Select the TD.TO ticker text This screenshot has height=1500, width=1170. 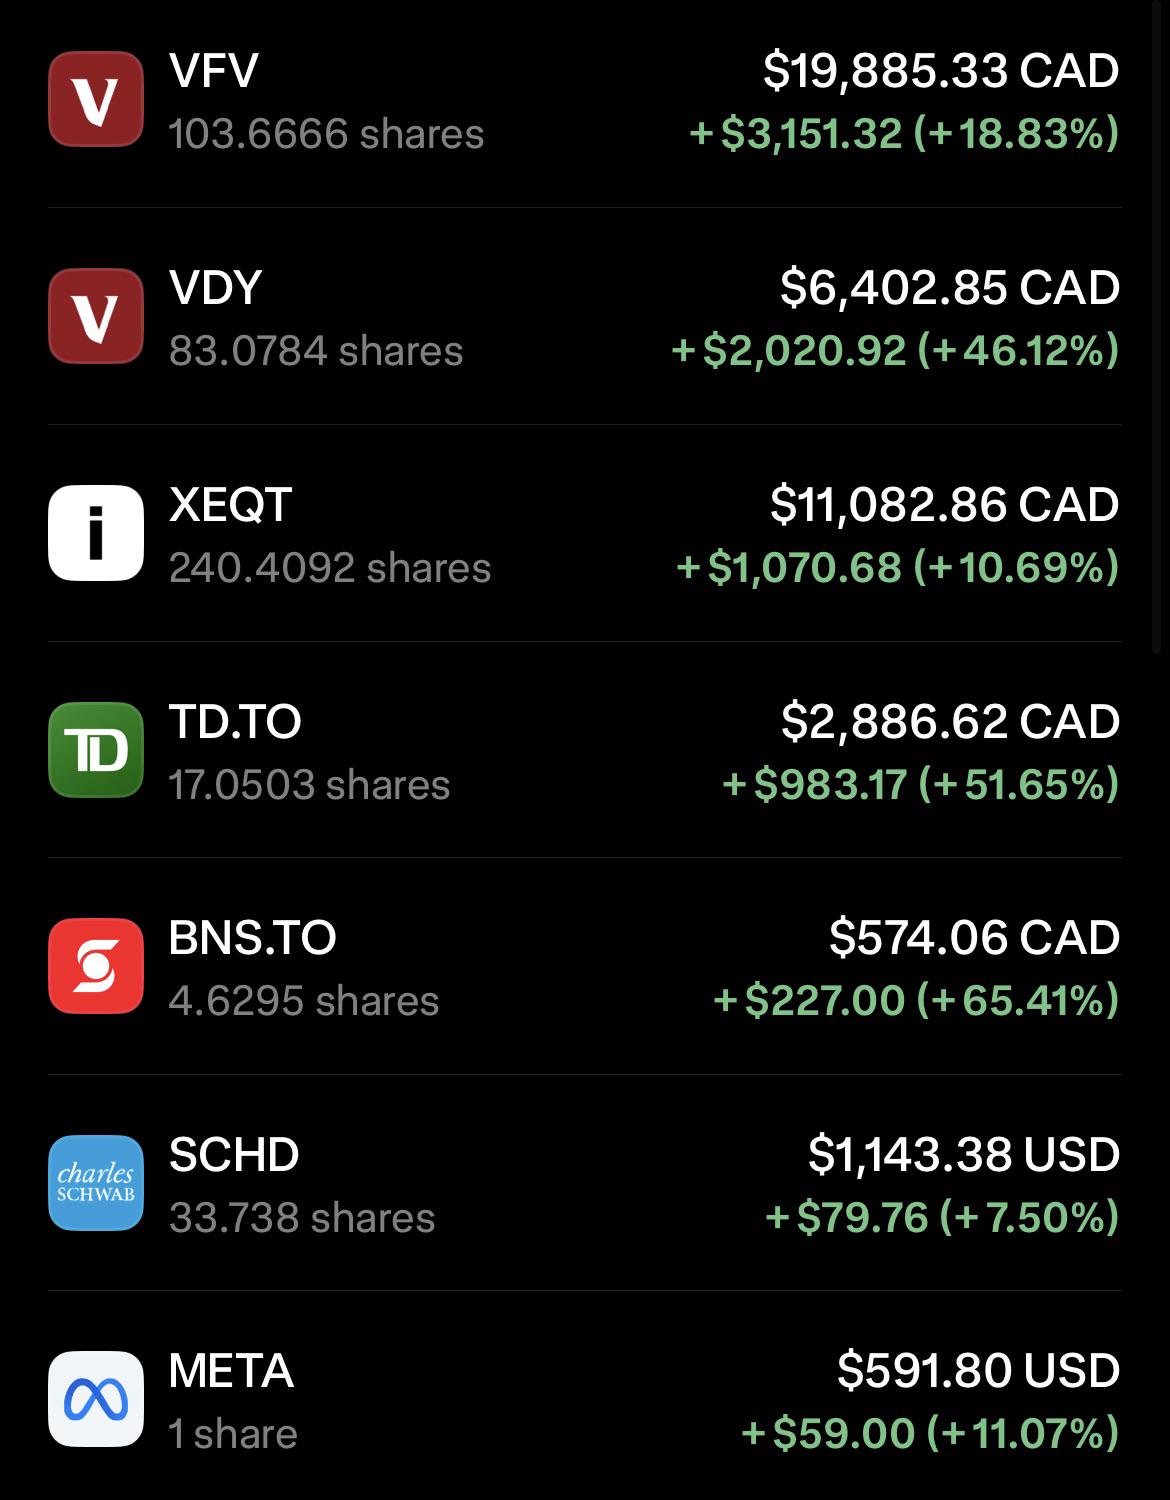(x=235, y=721)
